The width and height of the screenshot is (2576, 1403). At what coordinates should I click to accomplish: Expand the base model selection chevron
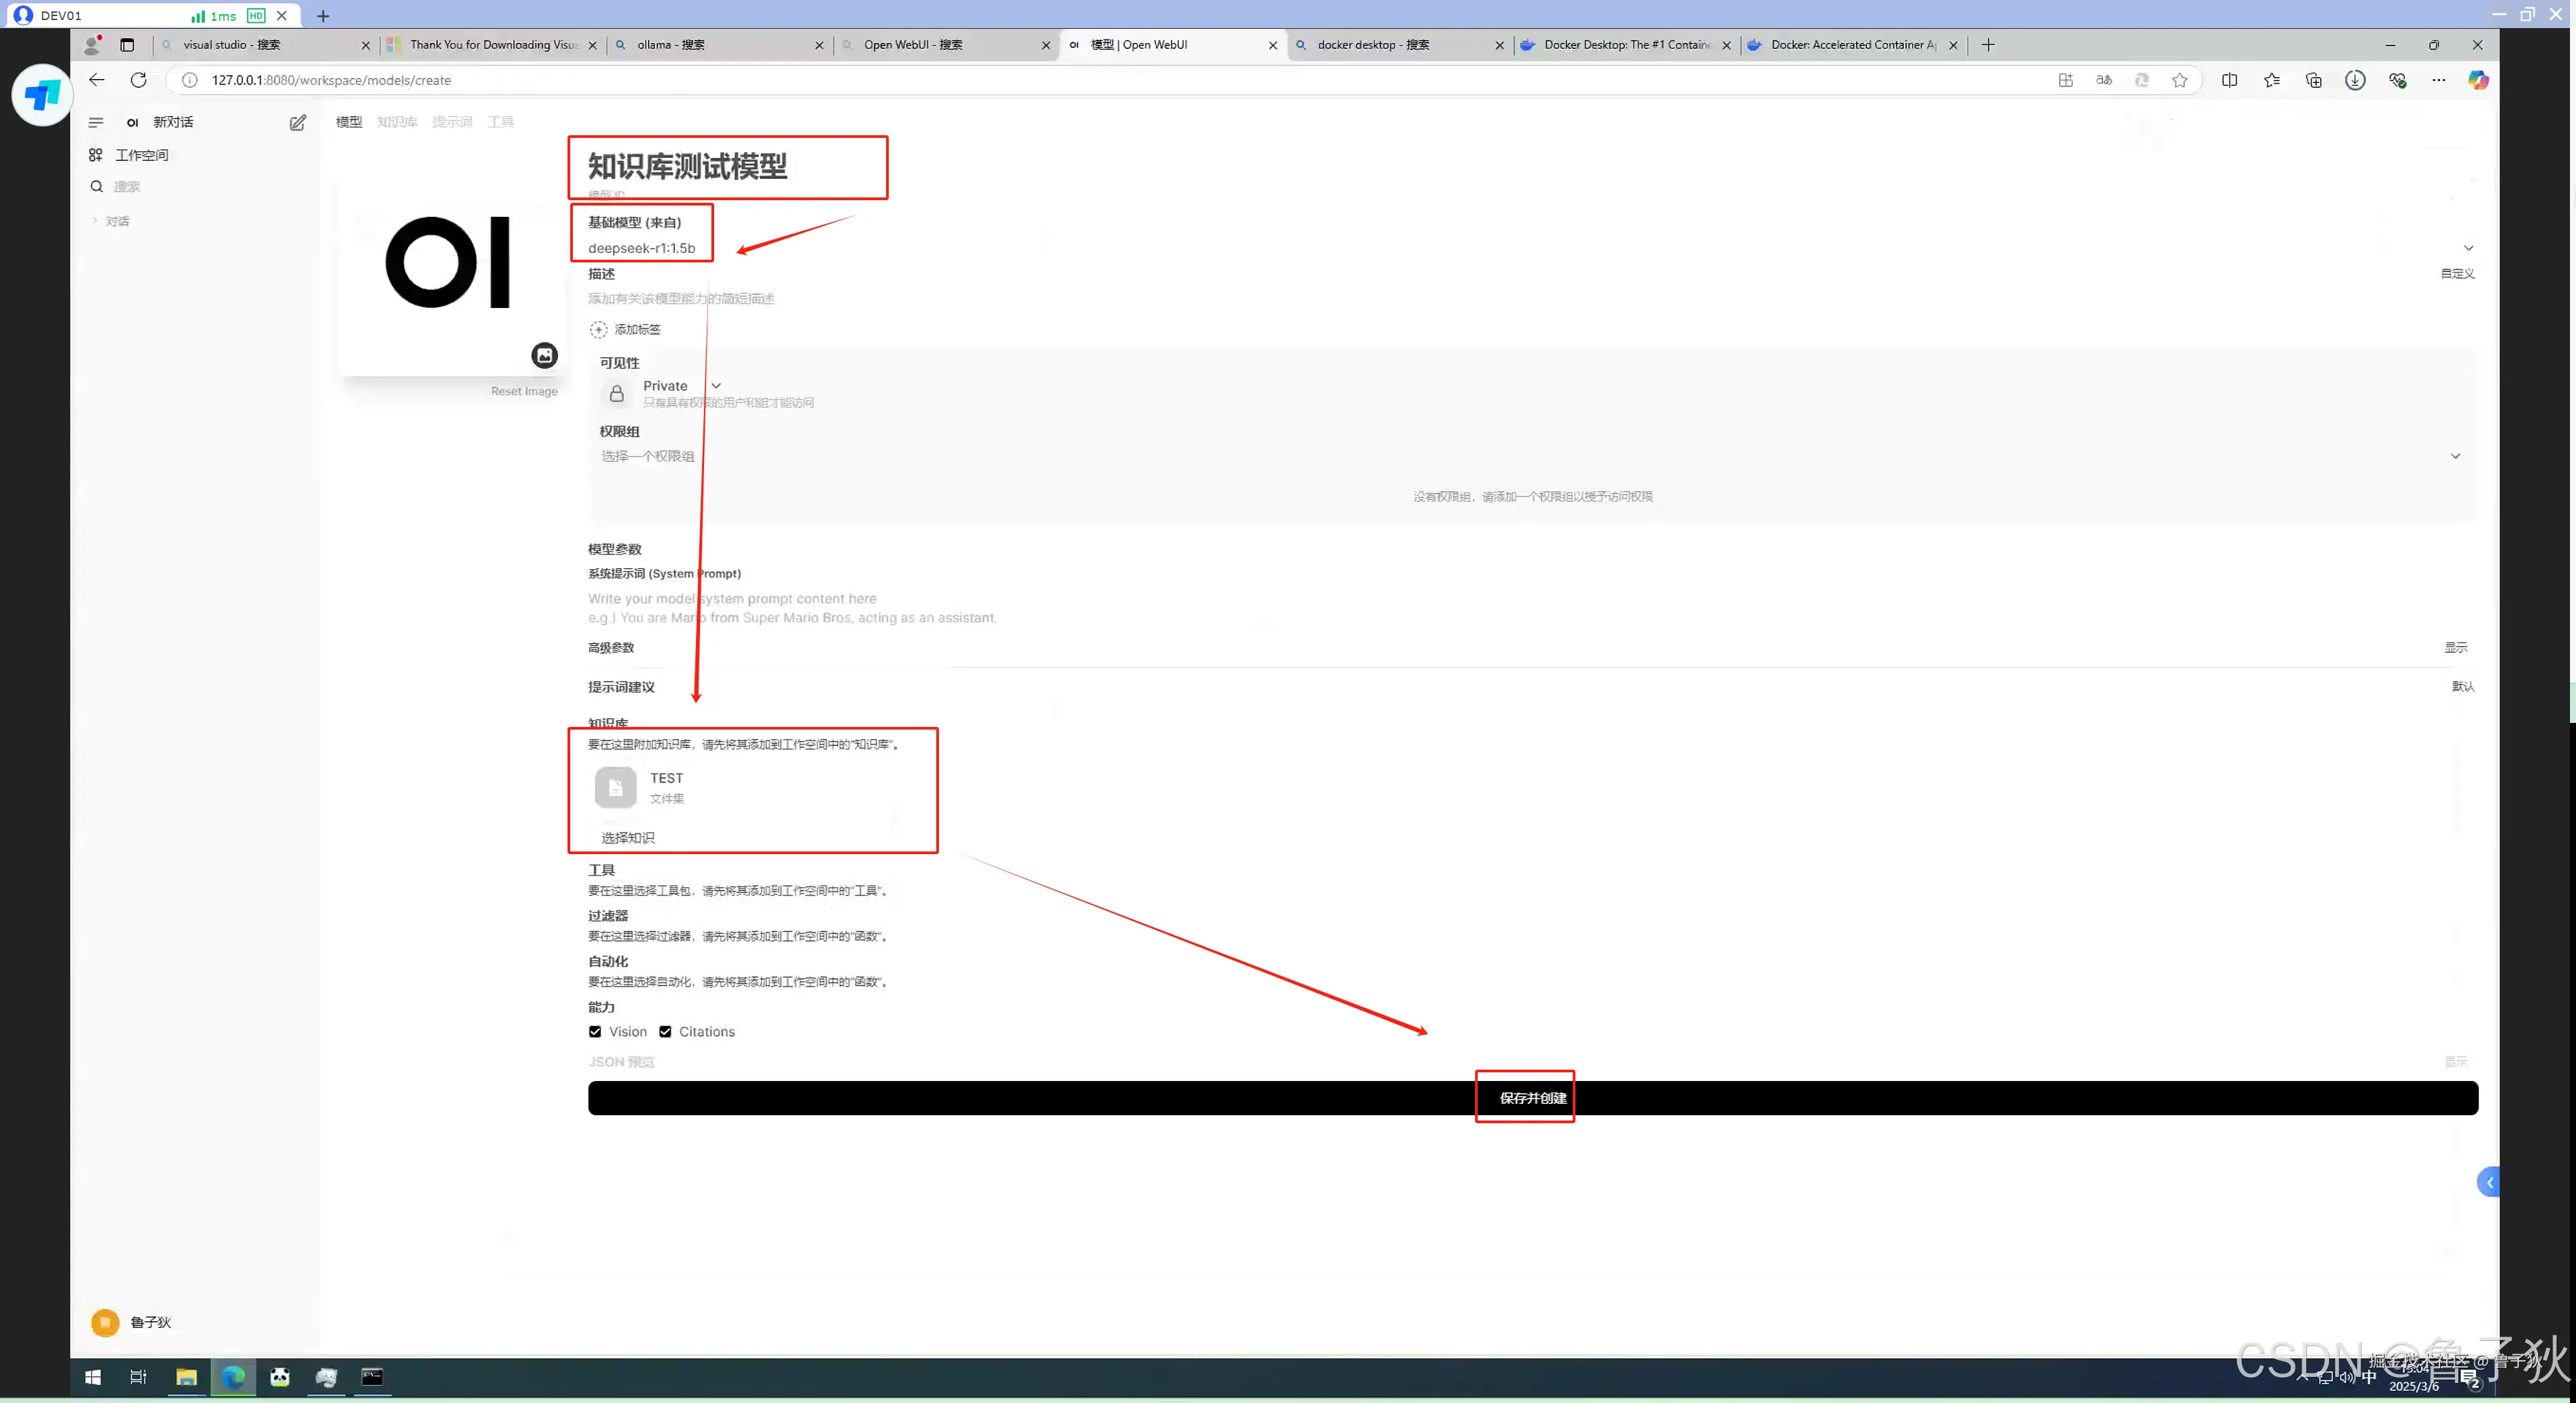click(2467, 248)
